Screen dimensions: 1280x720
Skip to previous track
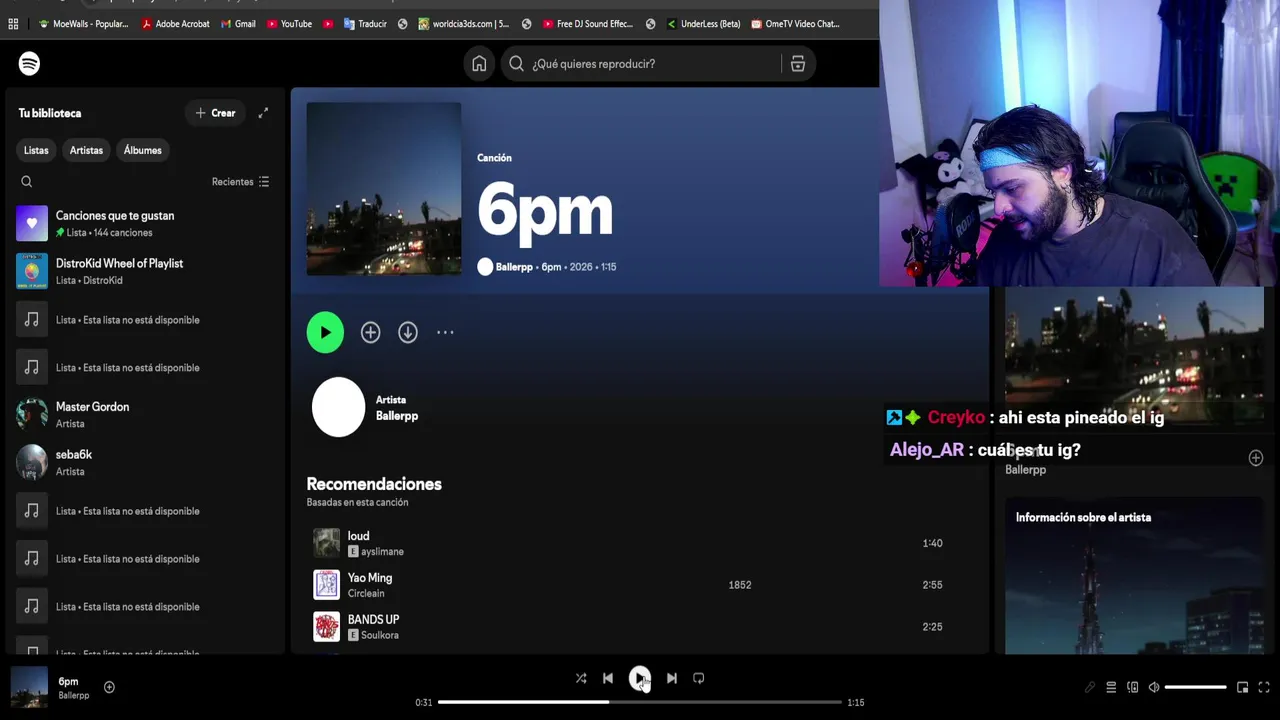[x=608, y=678]
